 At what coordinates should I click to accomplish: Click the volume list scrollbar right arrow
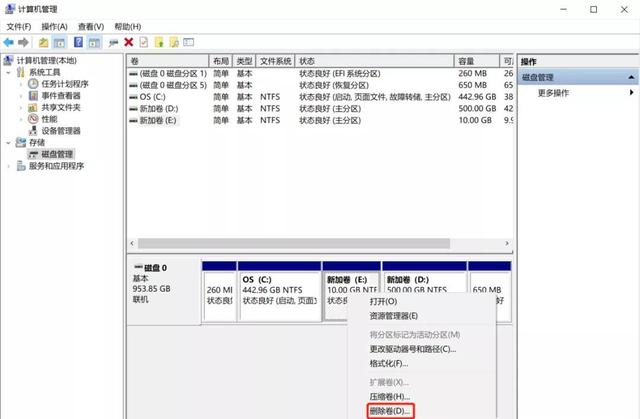click(507, 243)
